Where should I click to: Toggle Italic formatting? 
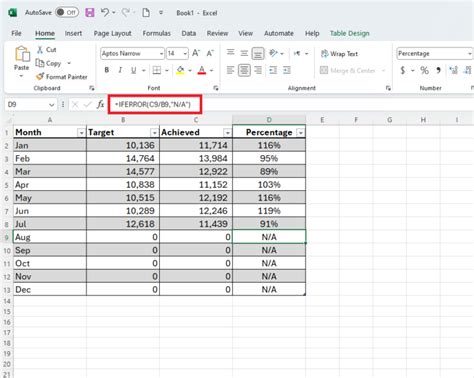coord(120,70)
